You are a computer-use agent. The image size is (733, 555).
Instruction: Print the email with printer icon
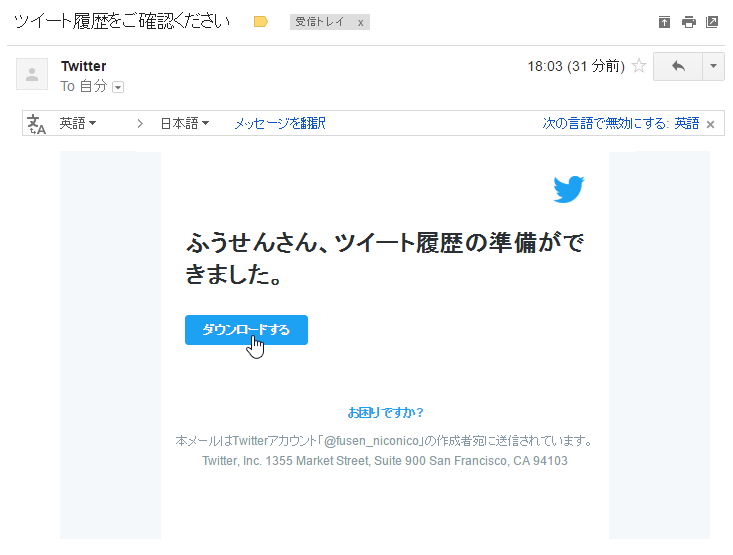click(x=689, y=22)
